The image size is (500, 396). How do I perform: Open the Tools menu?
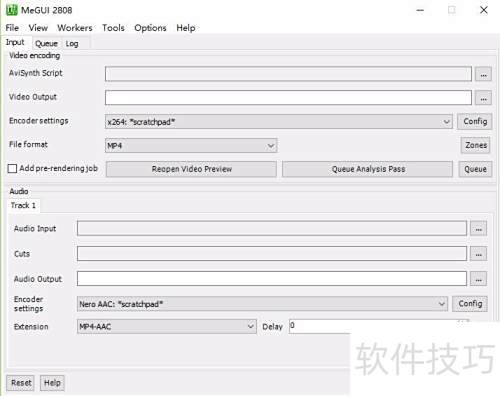pos(113,28)
